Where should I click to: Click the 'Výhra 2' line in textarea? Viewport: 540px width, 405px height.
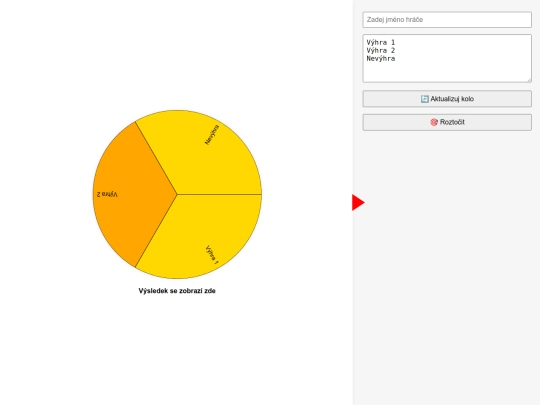(x=381, y=51)
